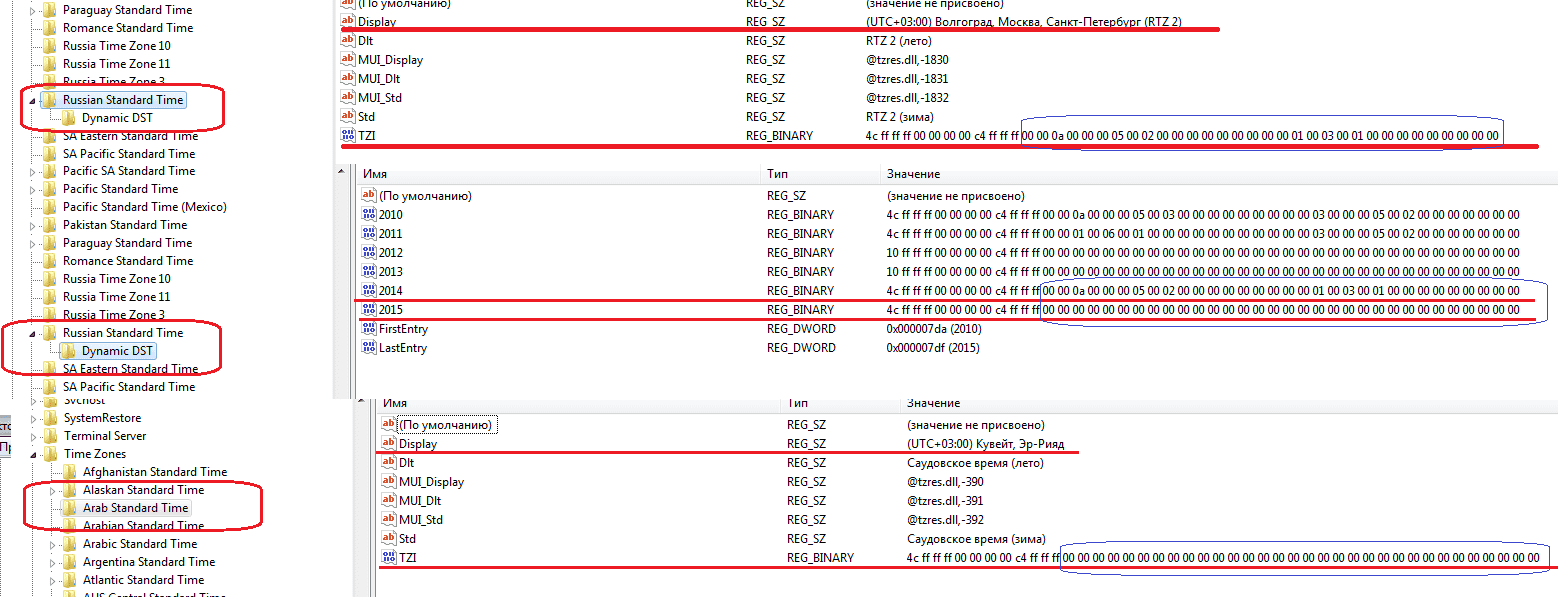
Task: Expand the Alaskan Standard Time key
Action: [54, 490]
